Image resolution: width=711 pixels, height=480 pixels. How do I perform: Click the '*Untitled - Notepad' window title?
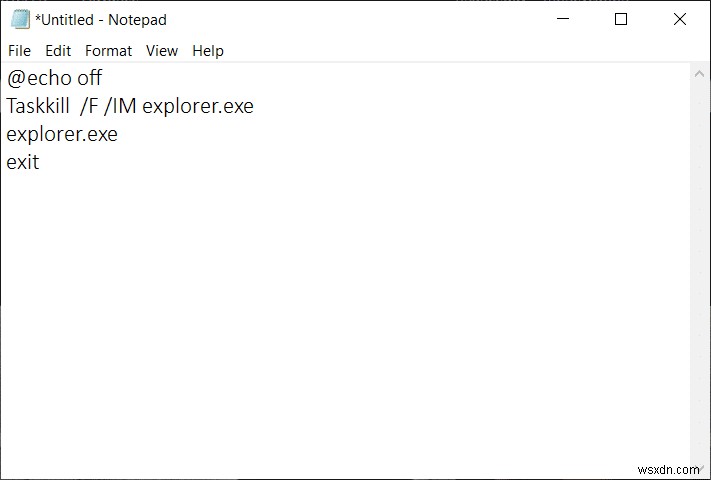(101, 20)
